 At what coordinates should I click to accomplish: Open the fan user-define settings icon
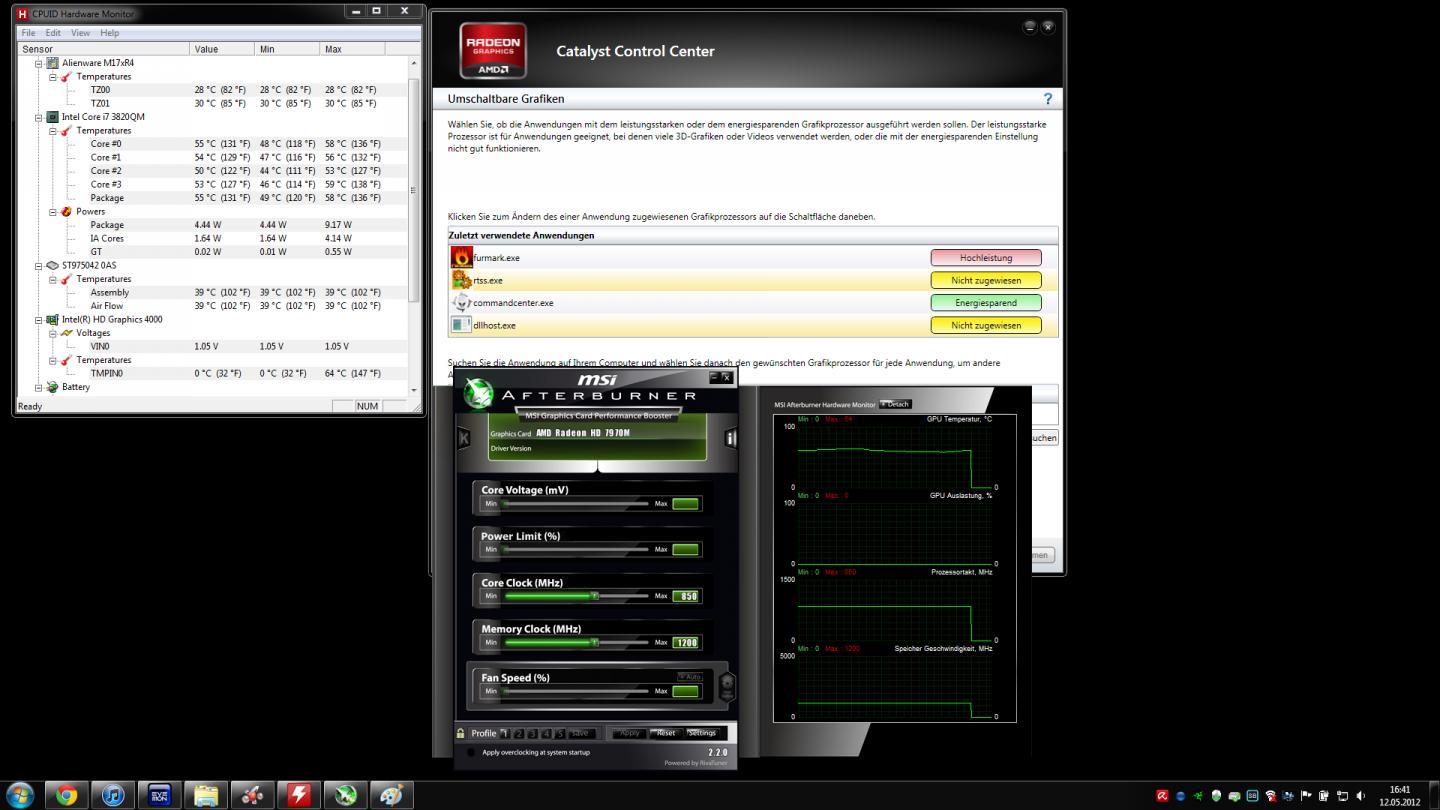click(727, 685)
